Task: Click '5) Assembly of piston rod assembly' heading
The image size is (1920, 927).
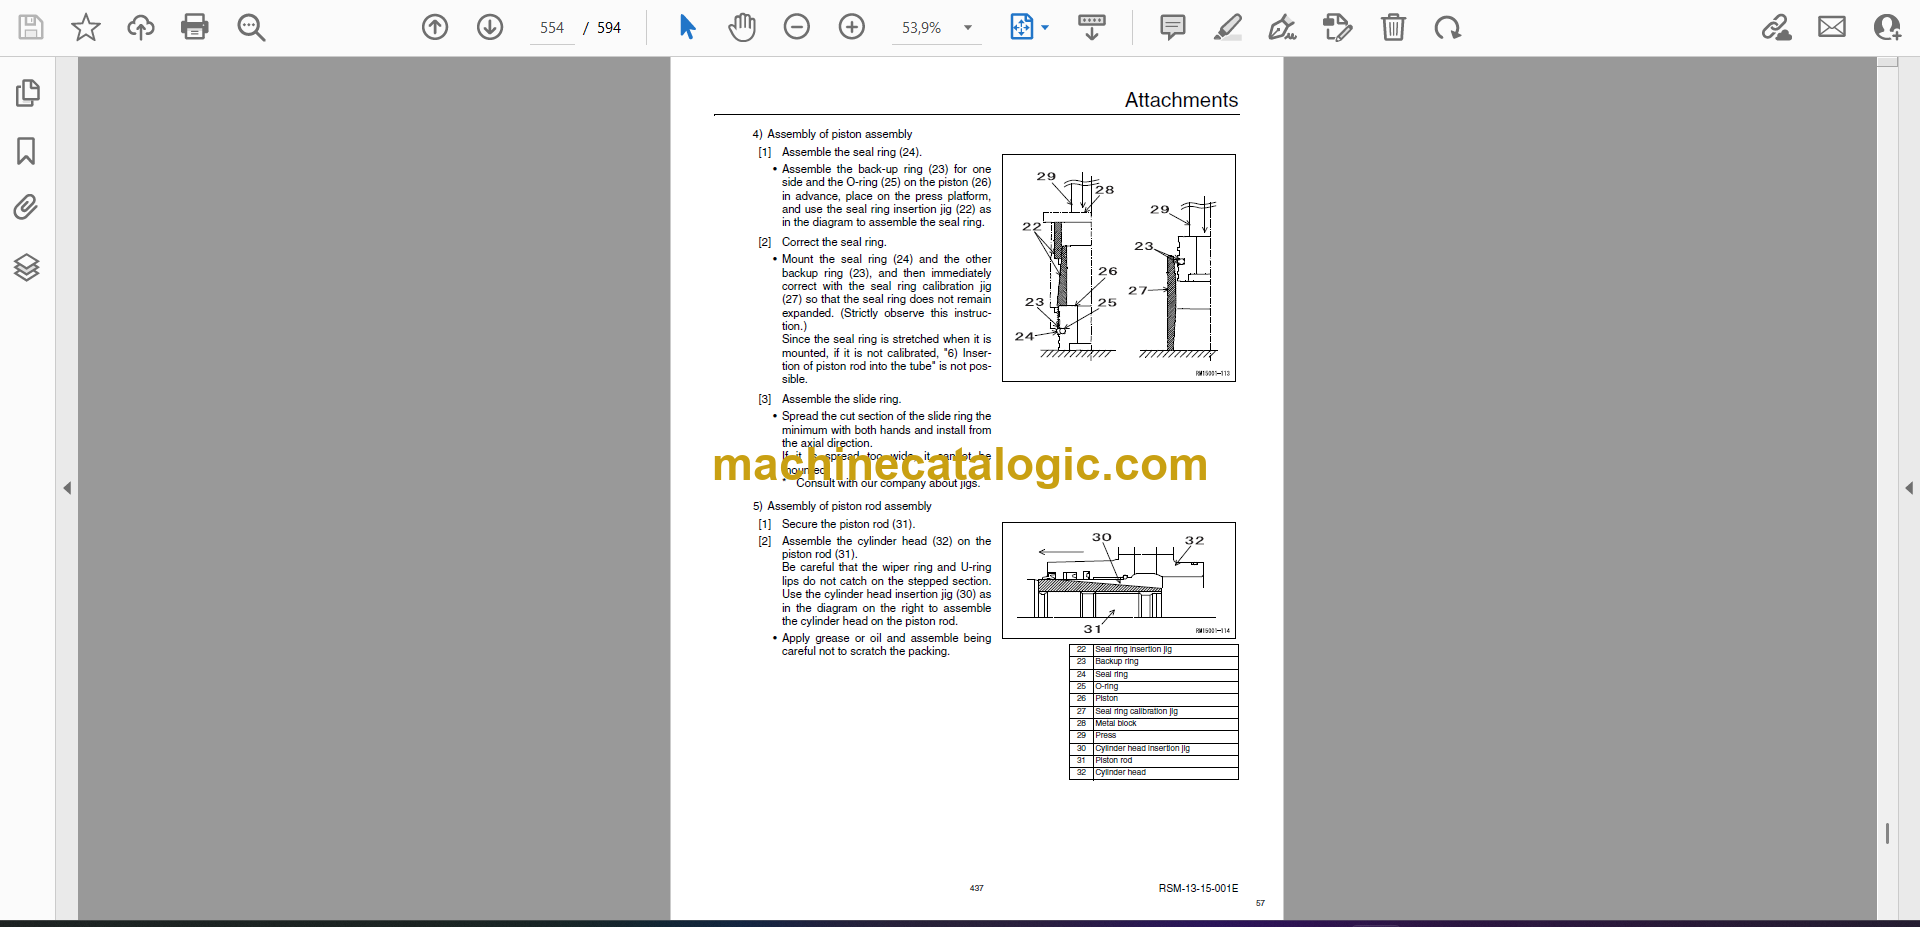Action: pos(842,506)
